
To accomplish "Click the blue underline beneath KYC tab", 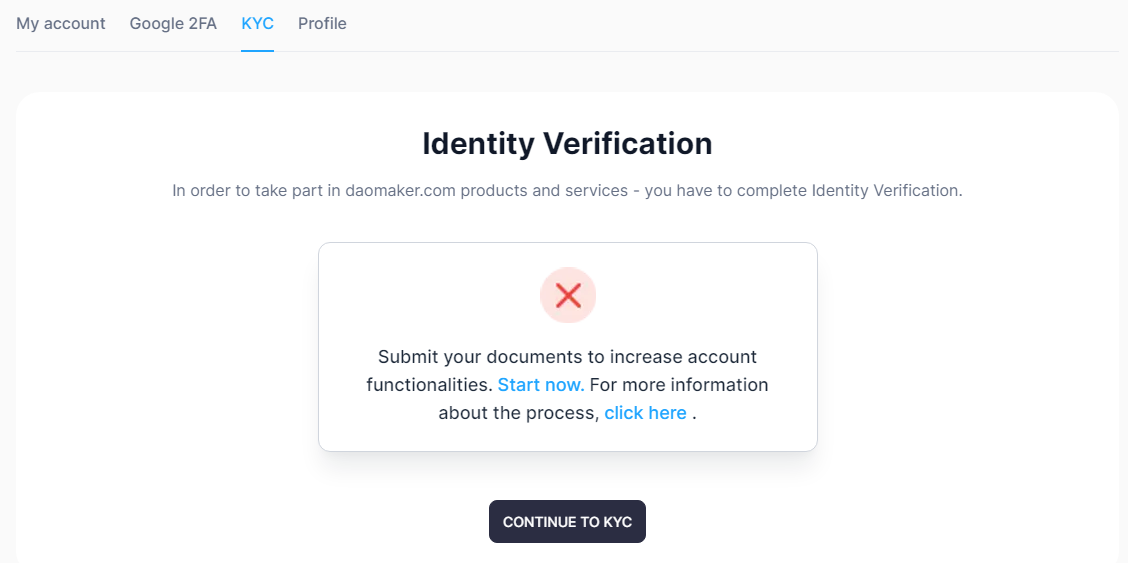I will pyautogui.click(x=257, y=50).
